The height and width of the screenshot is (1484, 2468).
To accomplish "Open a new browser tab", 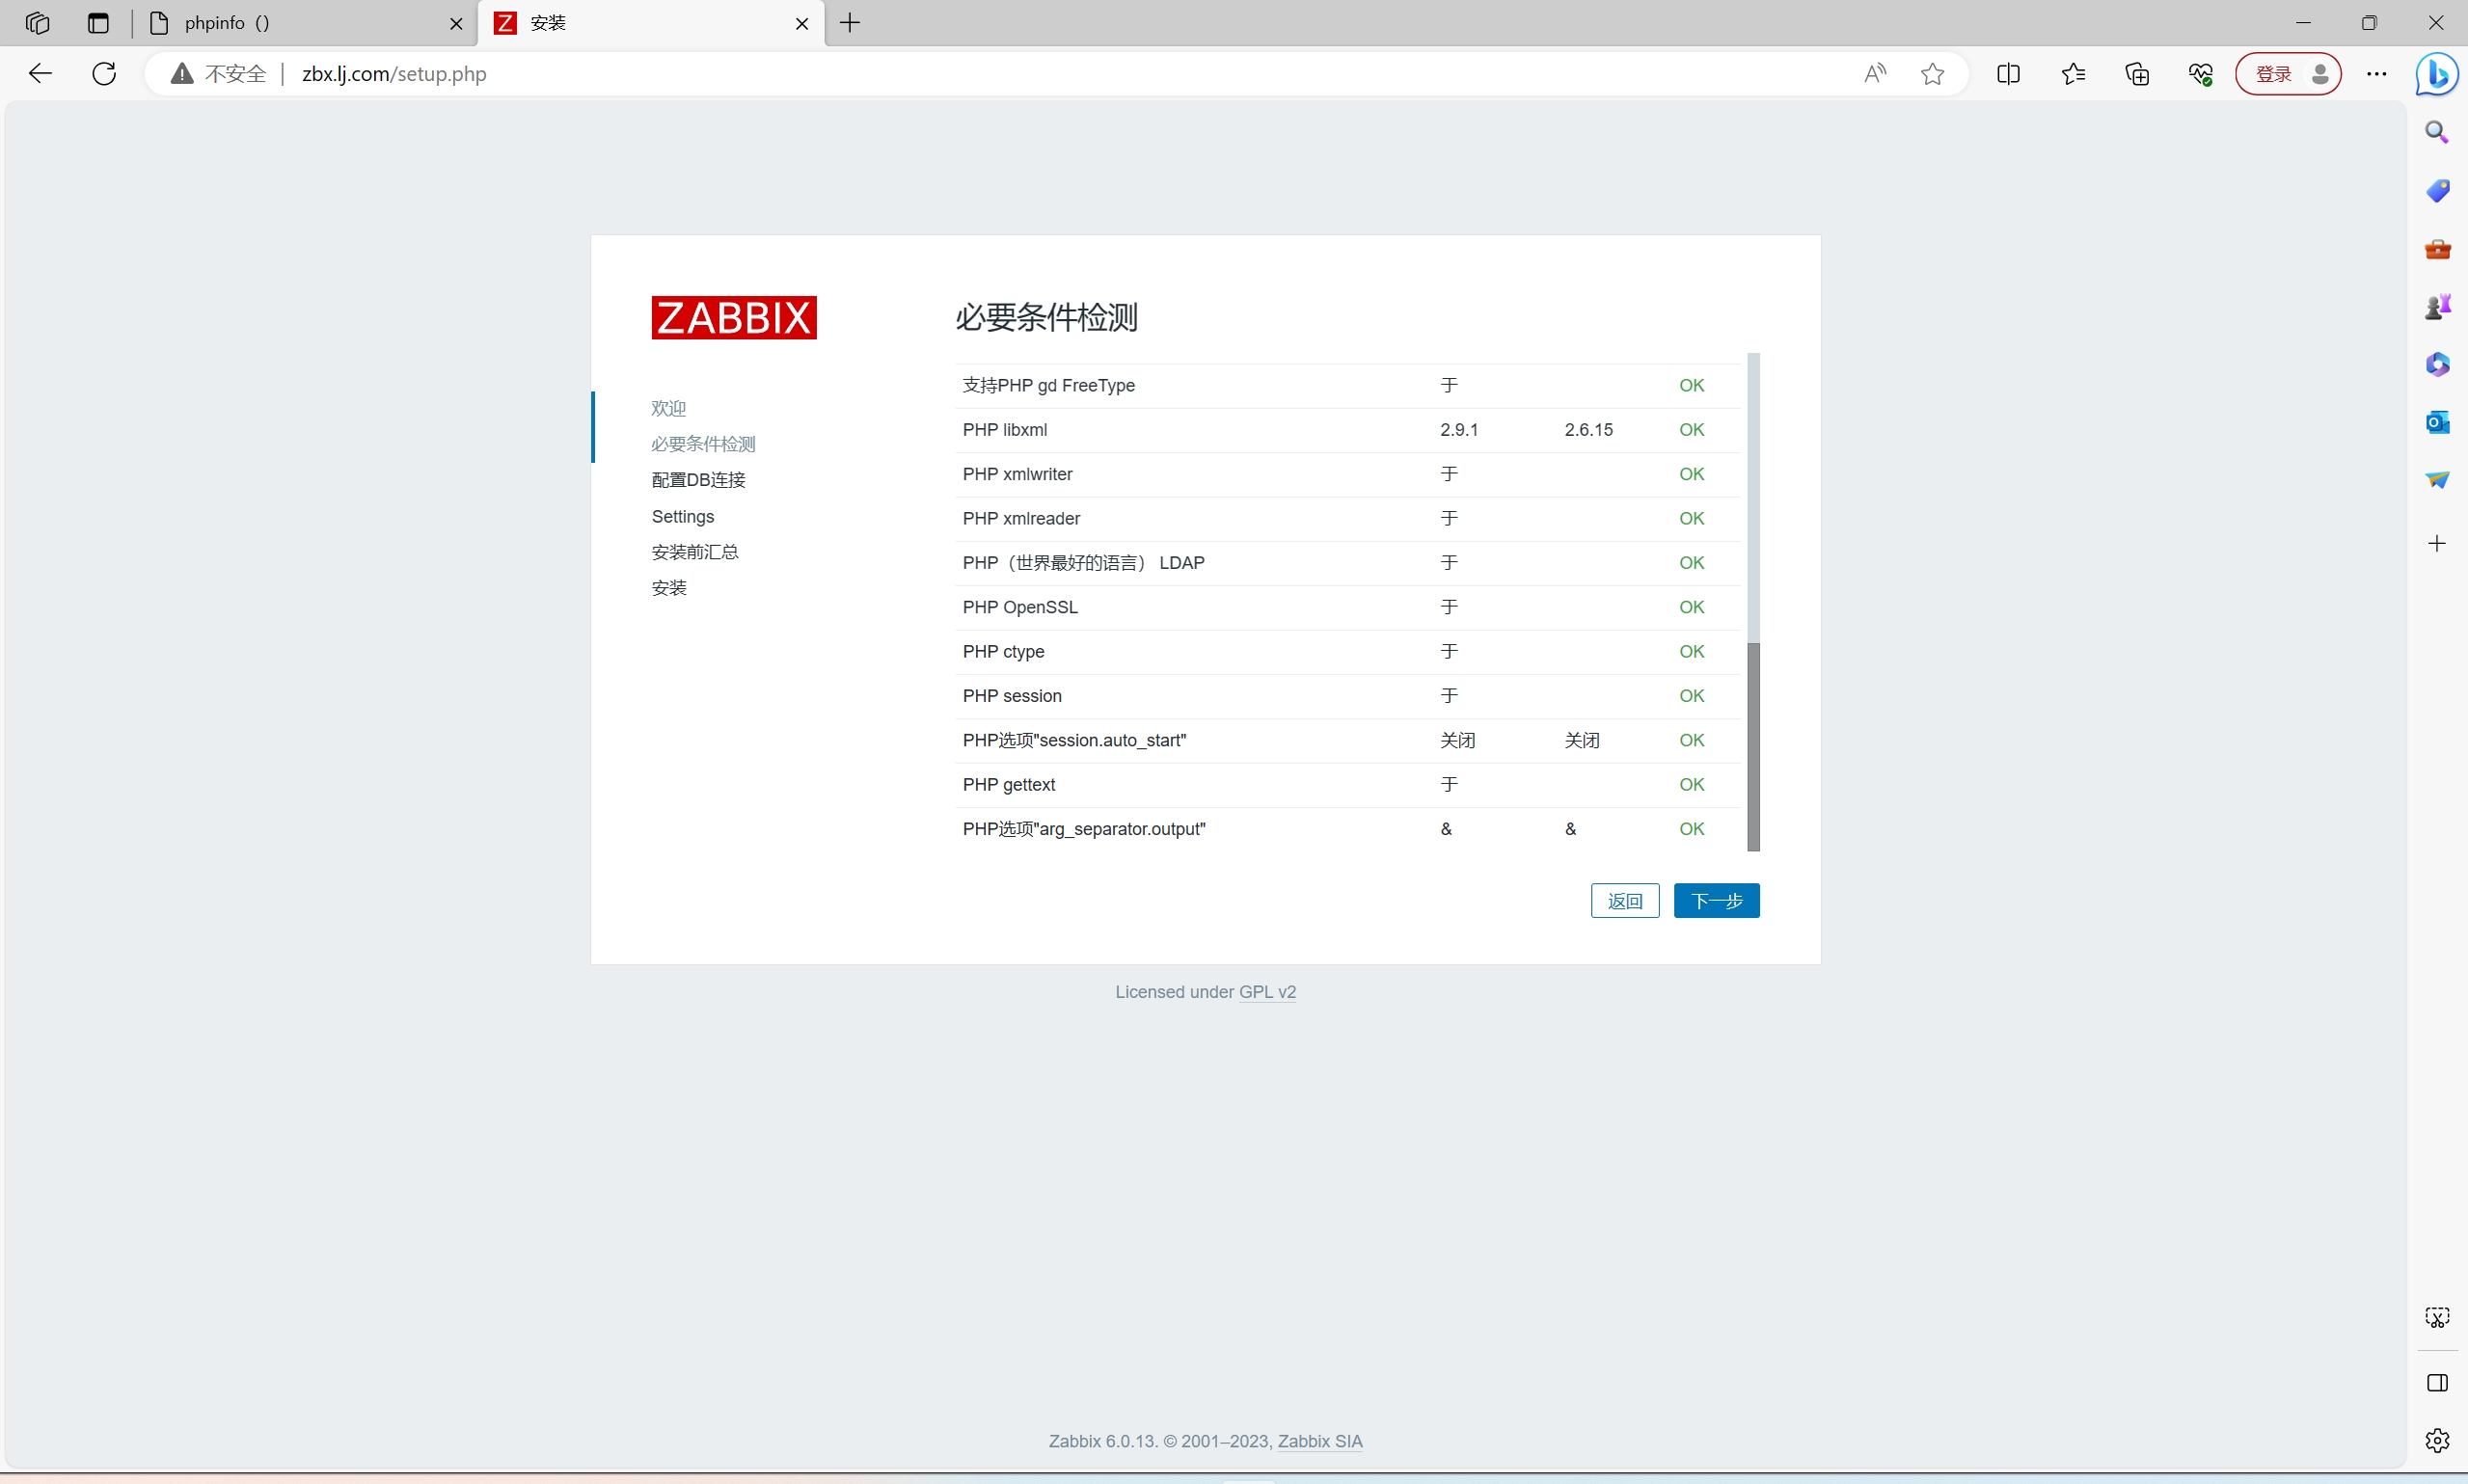I will tap(850, 23).
